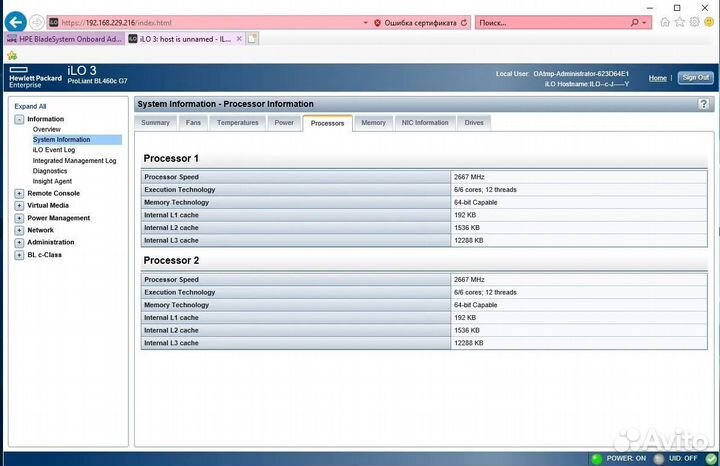Click the Sign Out button

point(695,77)
